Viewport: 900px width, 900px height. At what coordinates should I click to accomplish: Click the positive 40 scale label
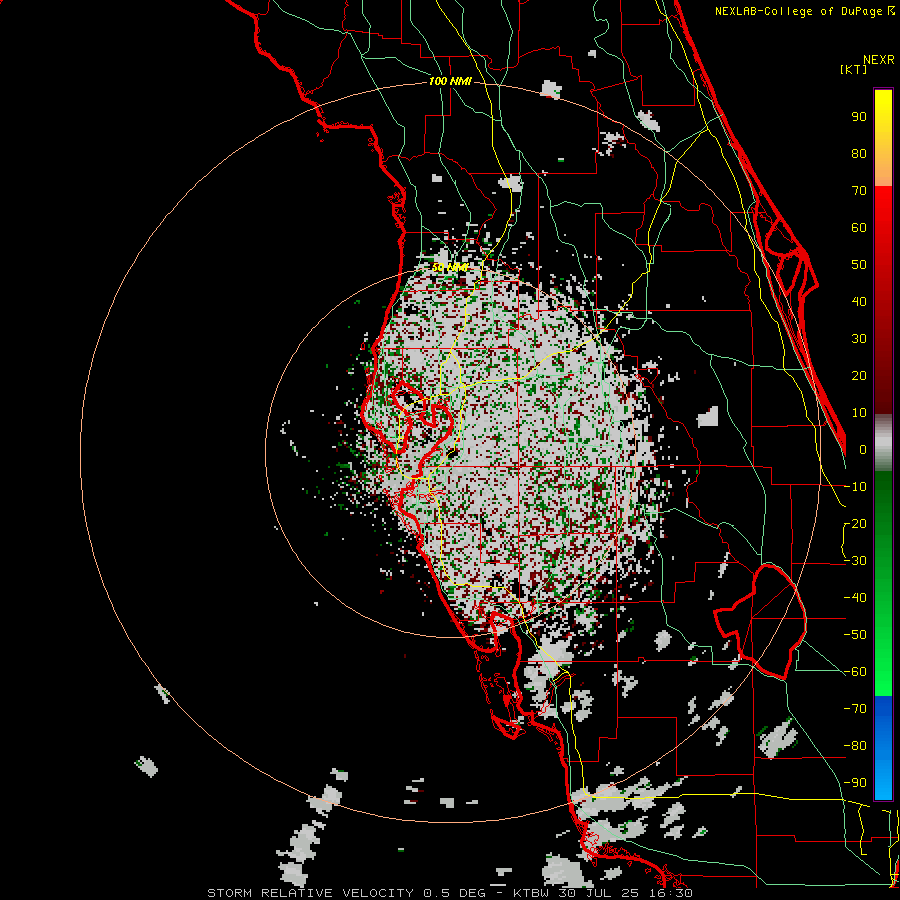coord(859,301)
